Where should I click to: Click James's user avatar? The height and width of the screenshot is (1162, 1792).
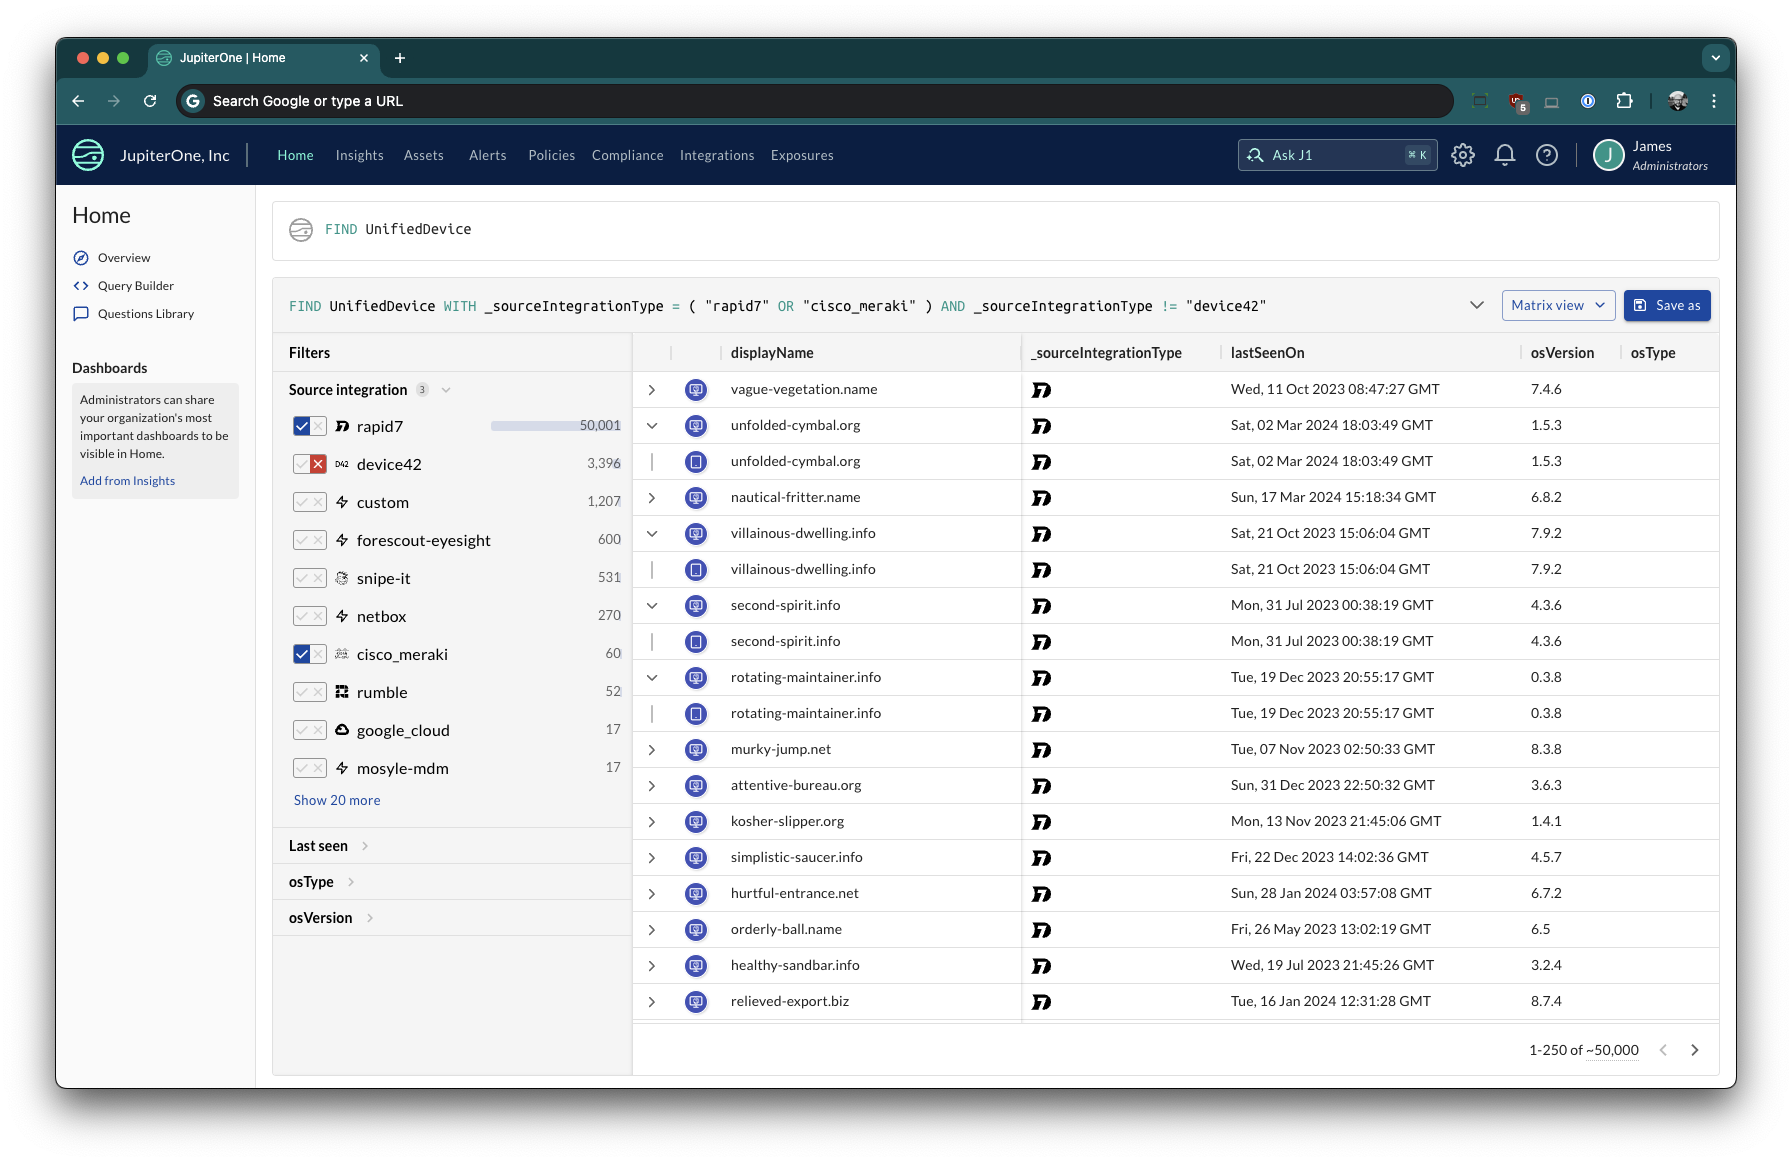1609,155
